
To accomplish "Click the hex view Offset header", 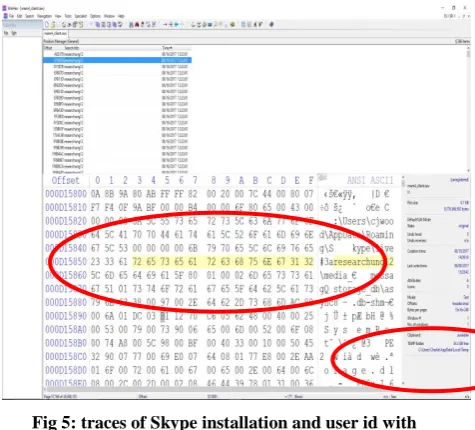I will tap(66, 180).
